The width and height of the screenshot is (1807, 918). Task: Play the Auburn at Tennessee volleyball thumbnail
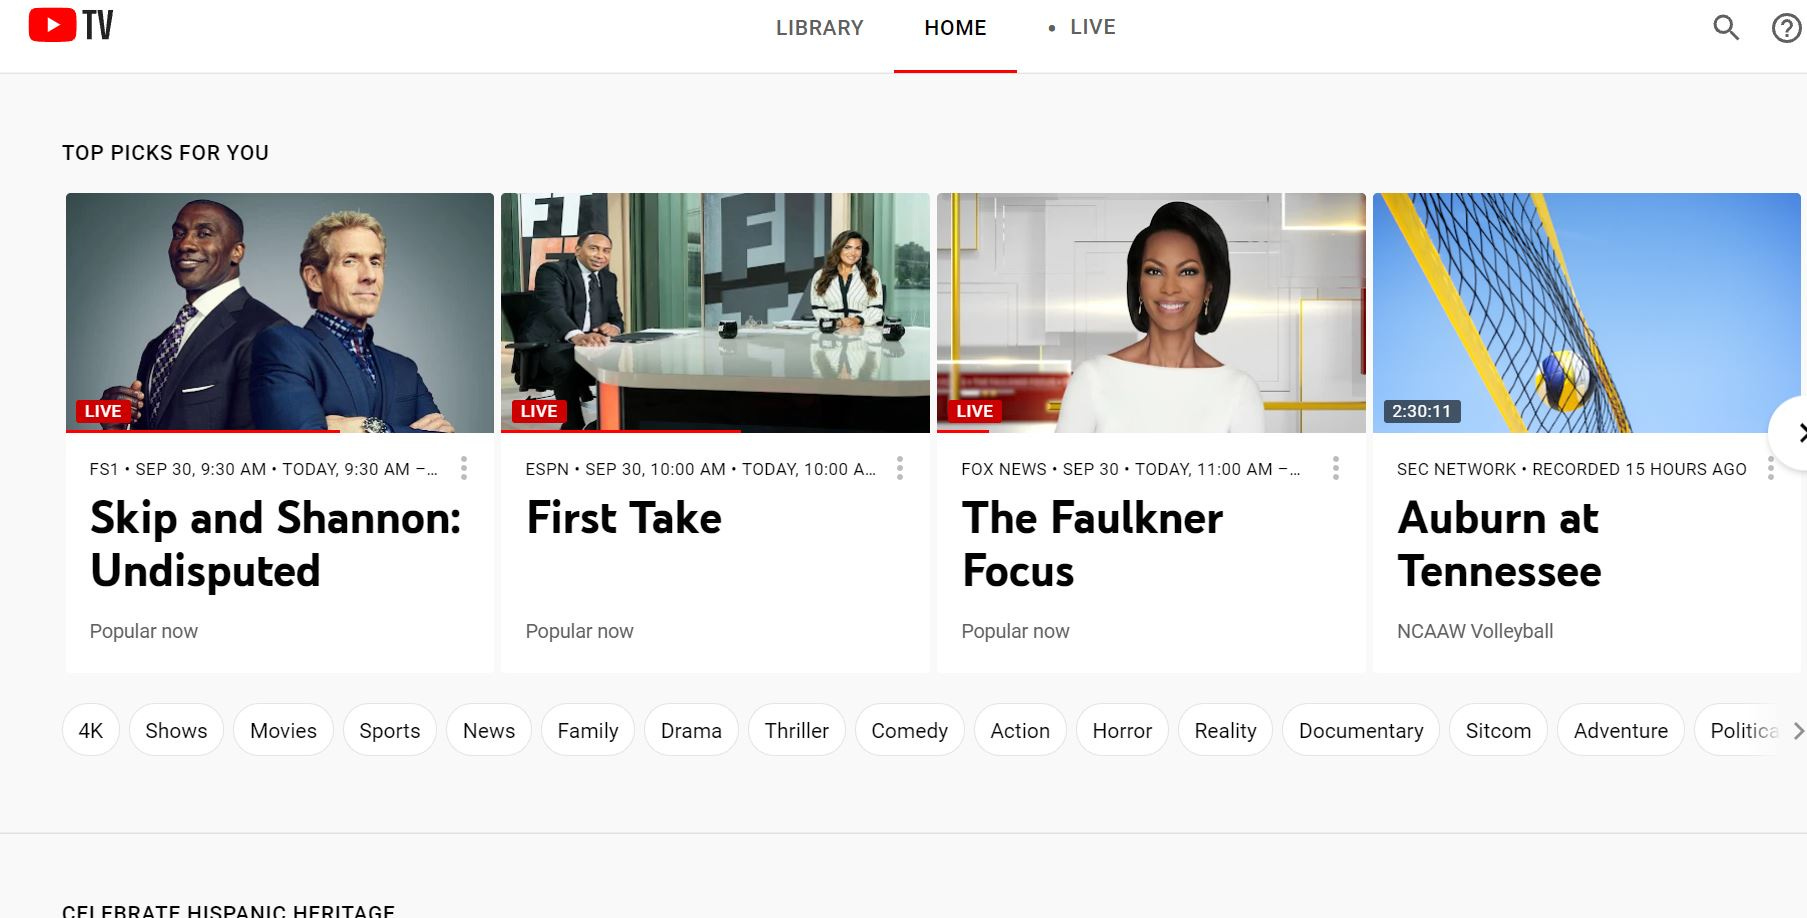pyautogui.click(x=1587, y=313)
